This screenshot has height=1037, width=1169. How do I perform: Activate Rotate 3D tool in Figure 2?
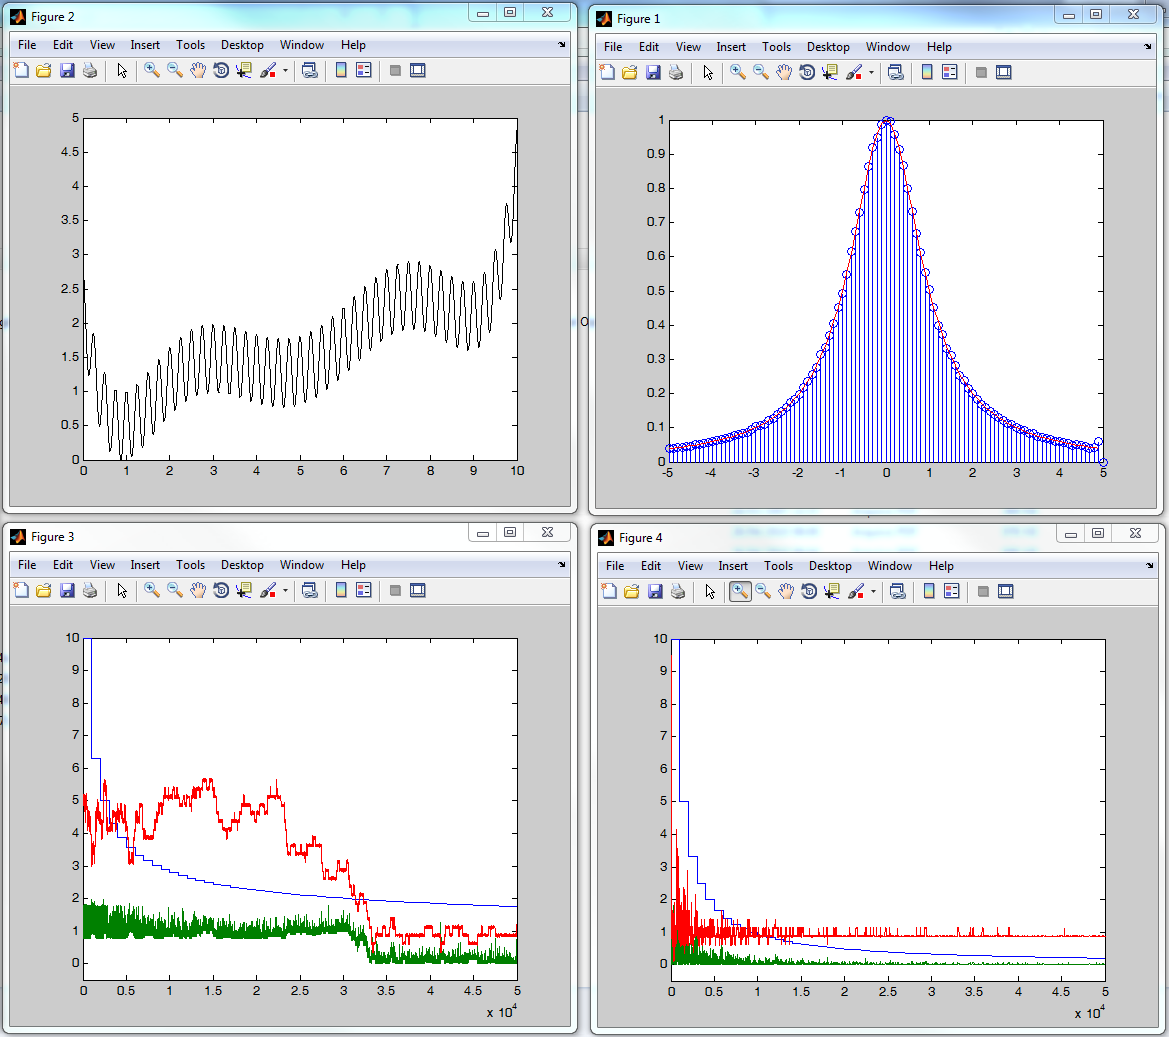(x=221, y=70)
